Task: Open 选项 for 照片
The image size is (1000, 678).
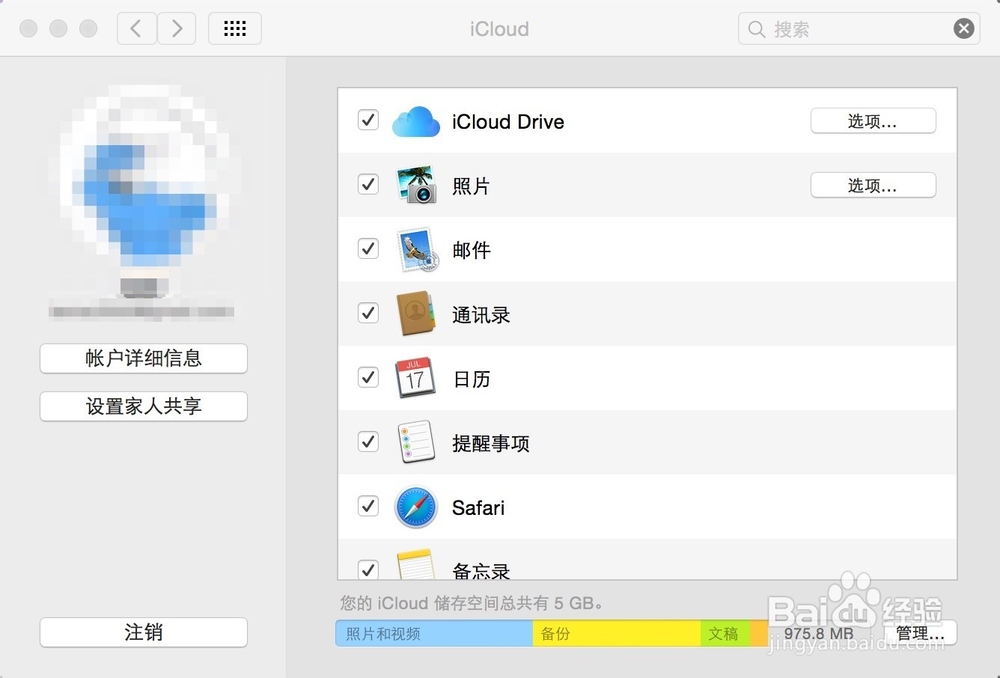Action: (873, 186)
